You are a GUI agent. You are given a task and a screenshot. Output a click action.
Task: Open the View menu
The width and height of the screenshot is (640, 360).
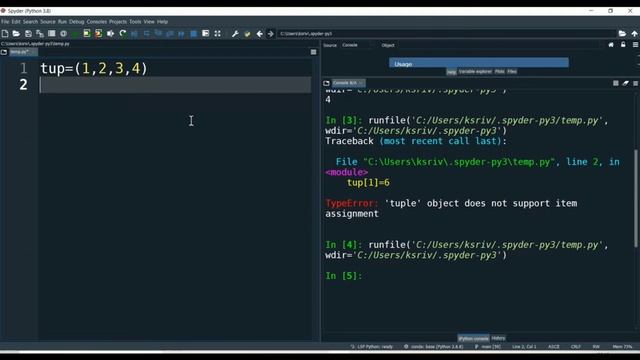coord(149,22)
